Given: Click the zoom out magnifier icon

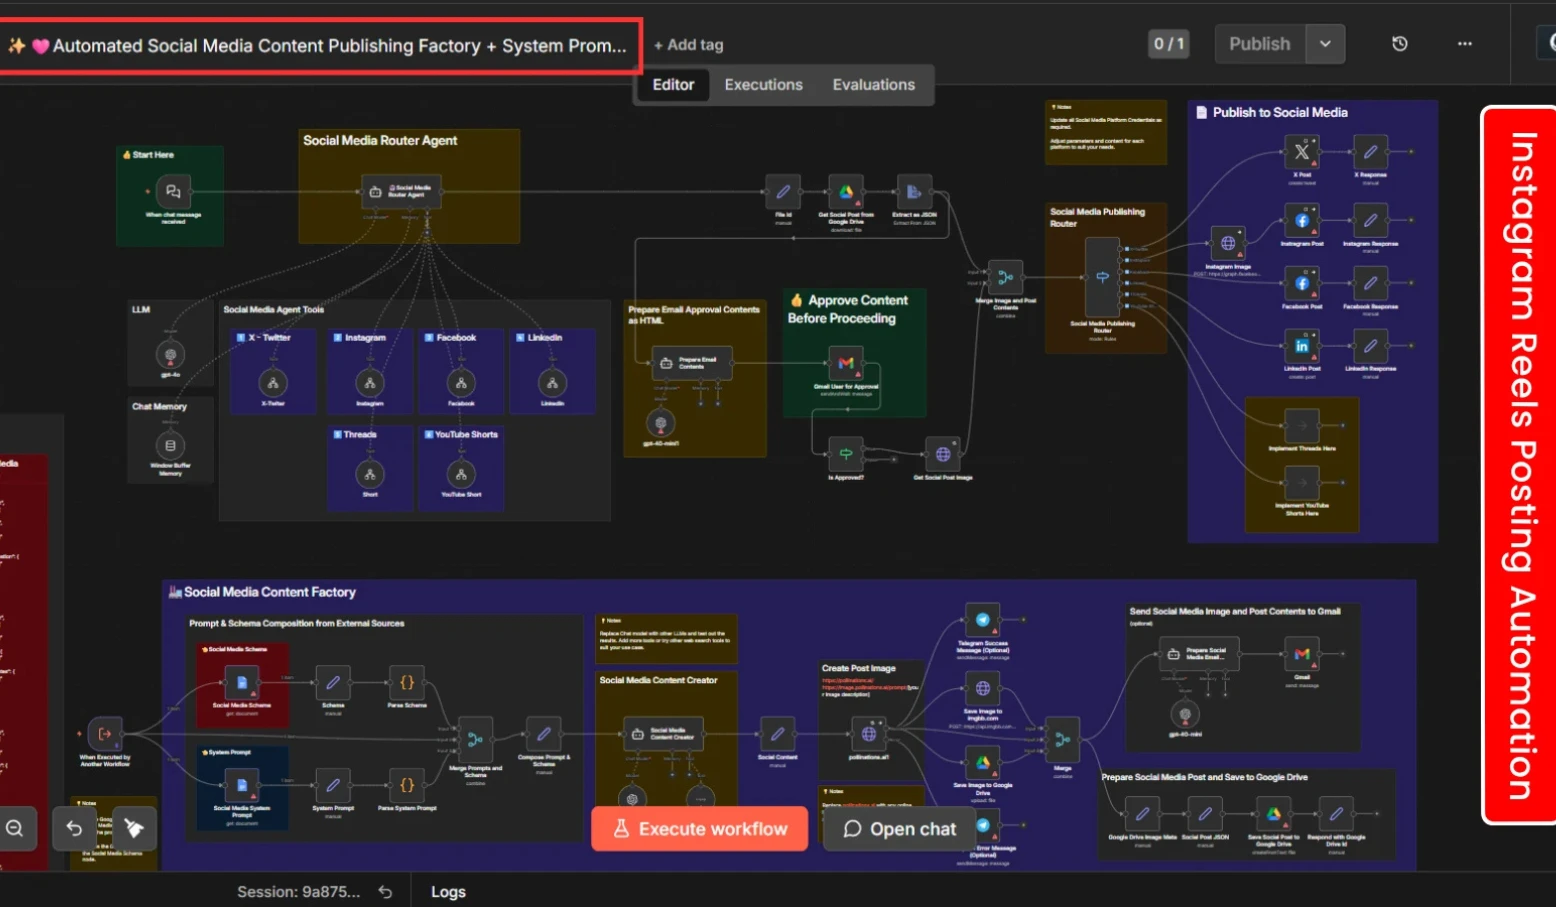Looking at the screenshot, I should 15,828.
